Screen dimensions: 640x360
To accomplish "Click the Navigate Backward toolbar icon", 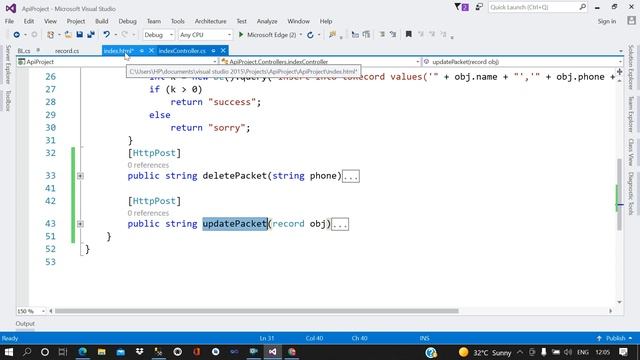I will coord(17,35).
